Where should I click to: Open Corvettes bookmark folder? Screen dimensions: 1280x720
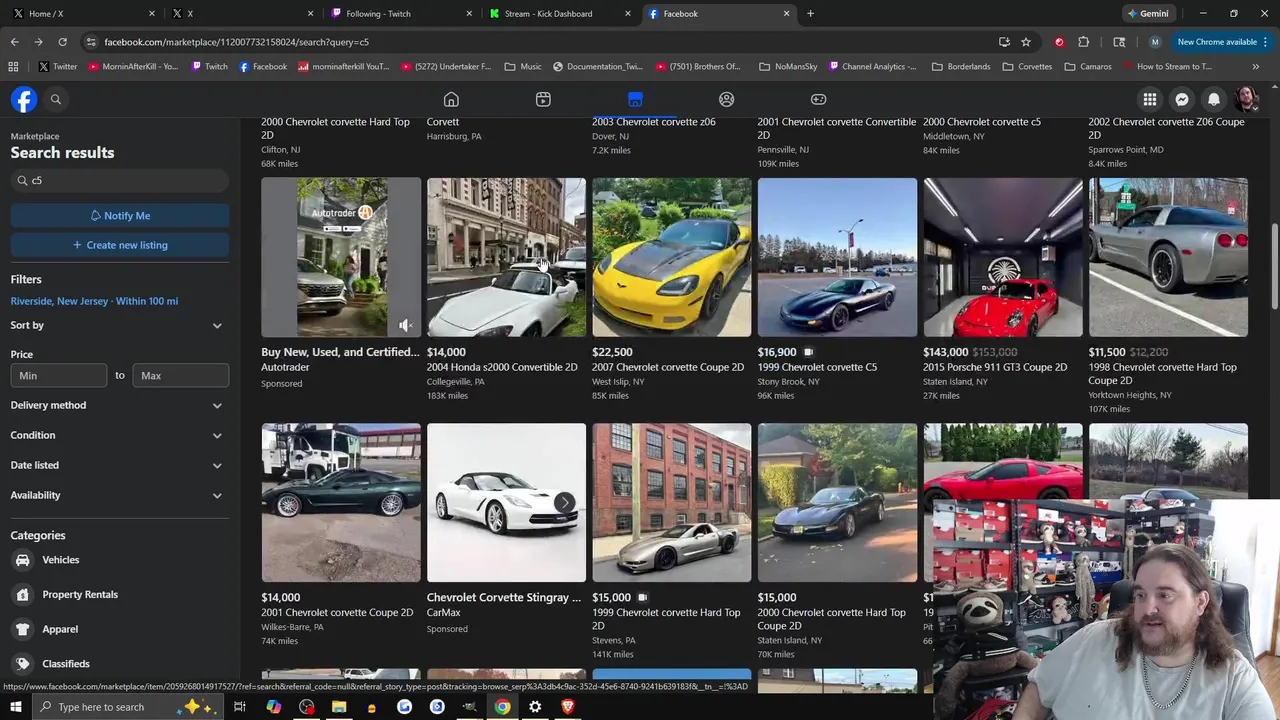pos(1025,67)
